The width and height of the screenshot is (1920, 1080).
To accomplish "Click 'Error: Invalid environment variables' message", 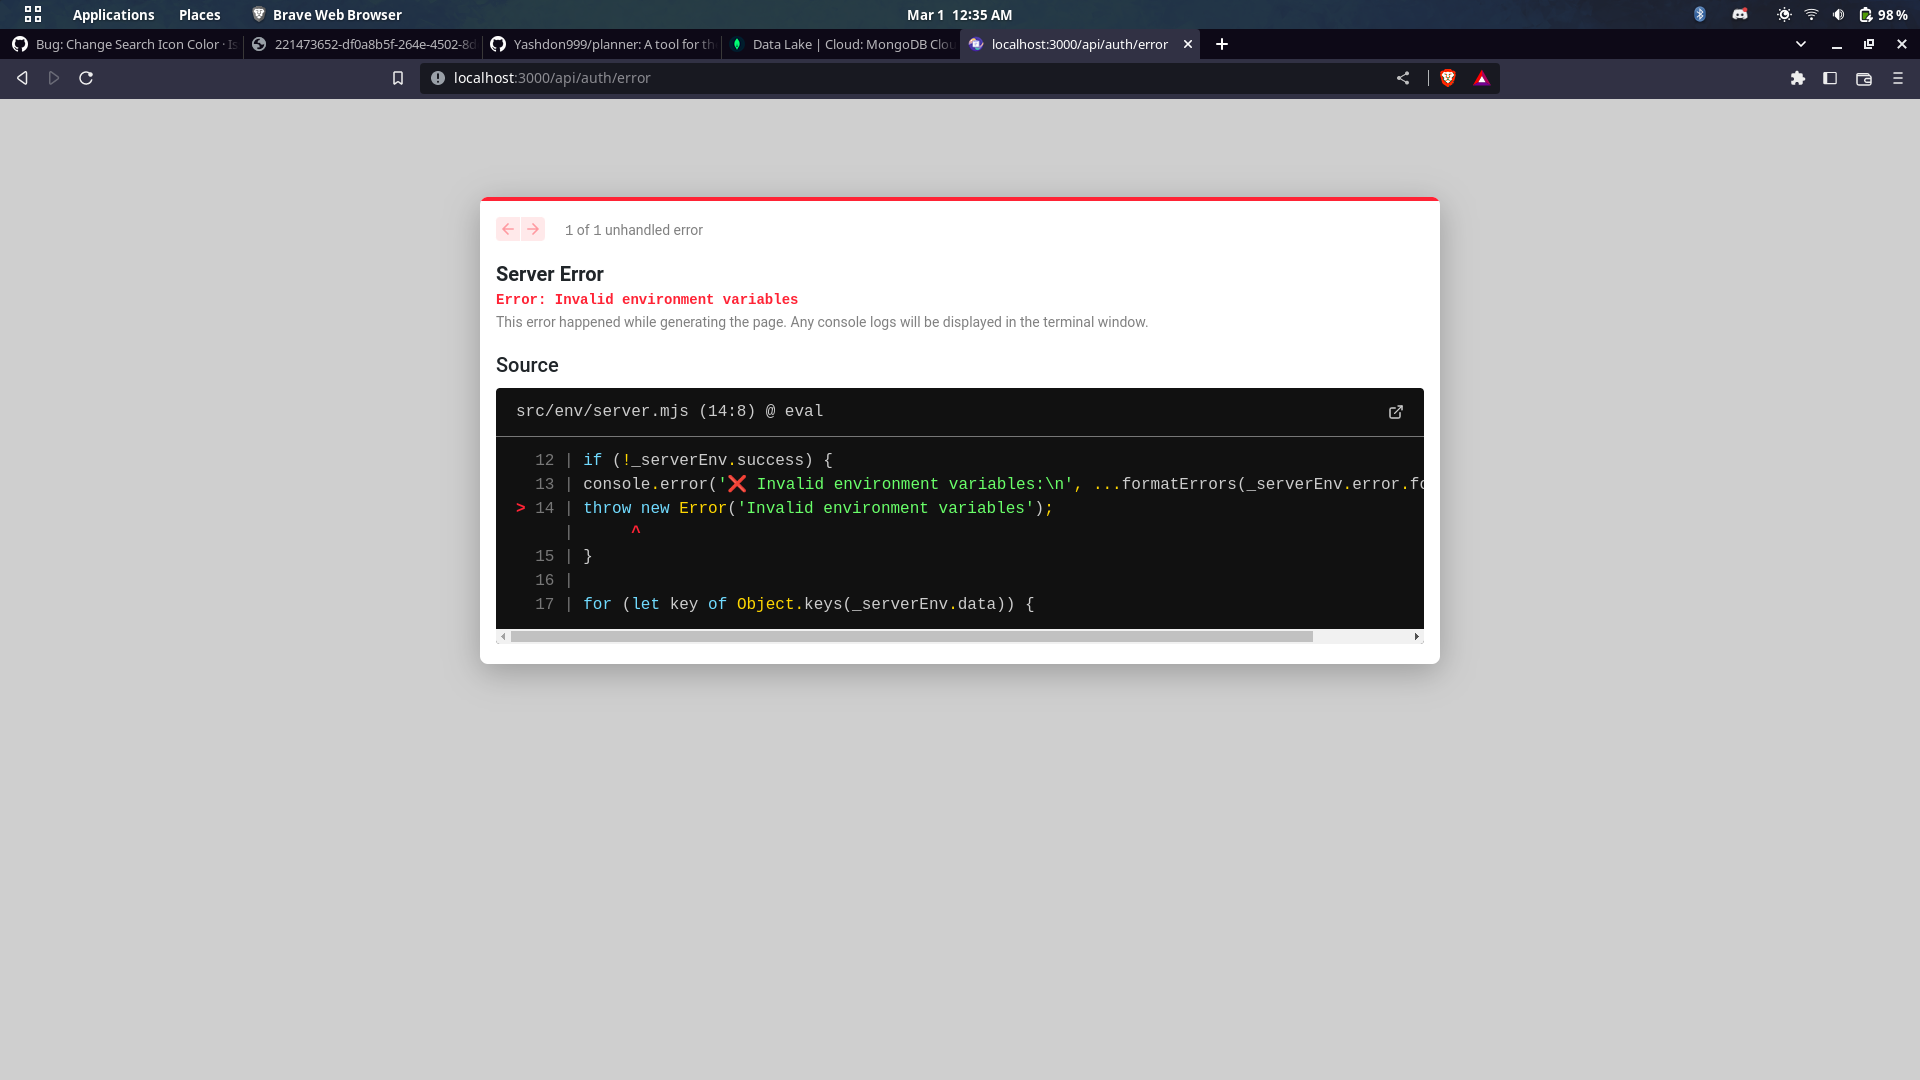I will click(647, 300).
